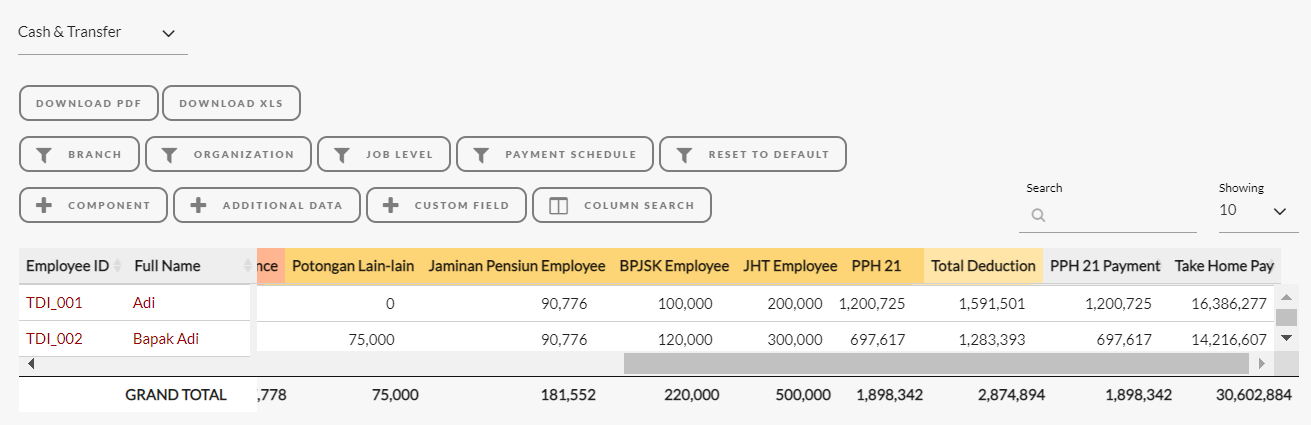Download the report as PDF
Viewport: 1311px width, 425px height.
(89, 103)
